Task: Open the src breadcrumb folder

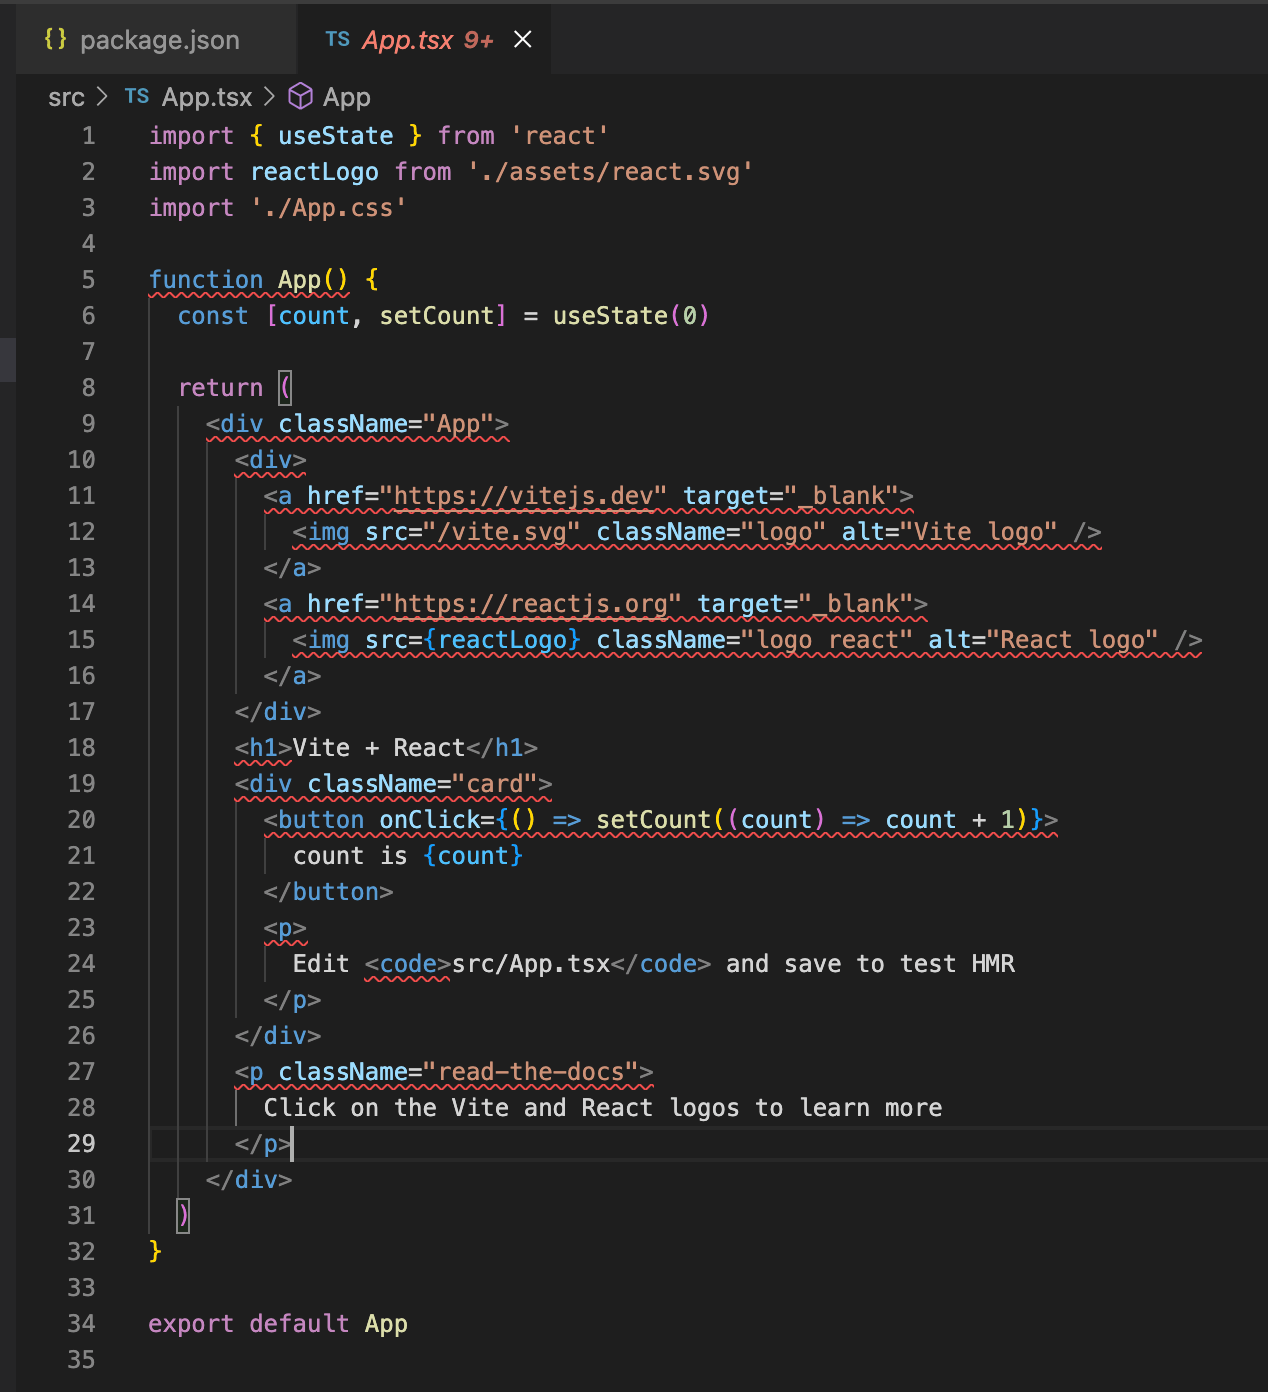Action: 66,97
